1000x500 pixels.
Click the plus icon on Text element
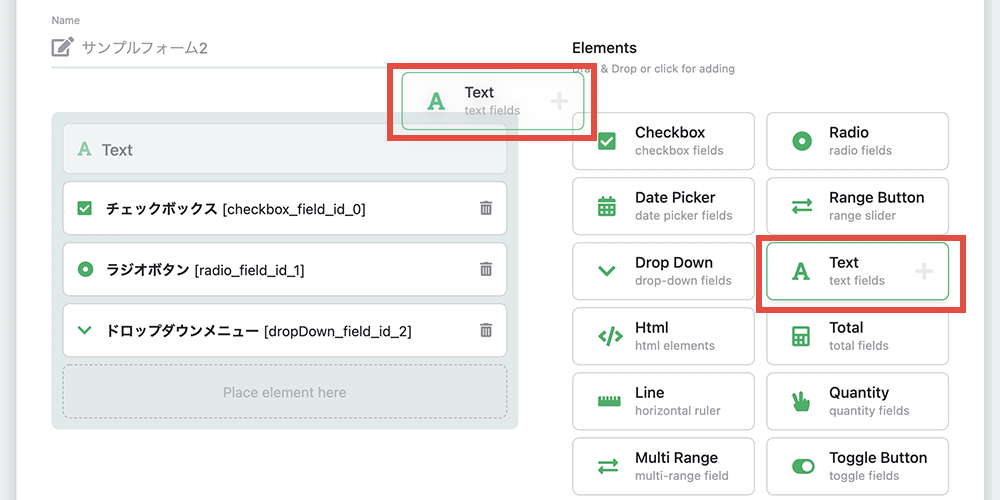pyautogui.click(x=924, y=272)
